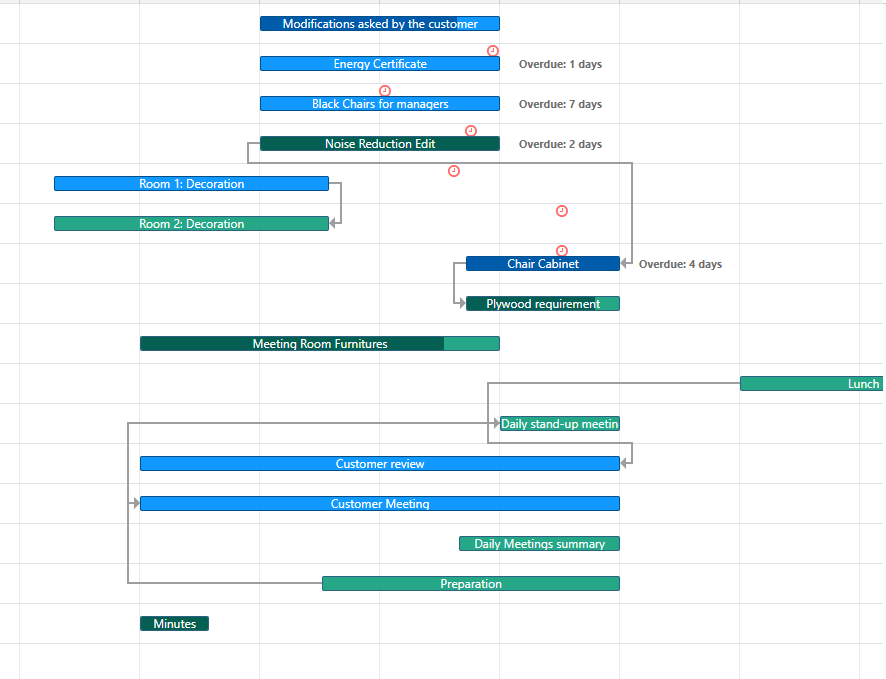Click the warning icon below Noise Reduction Edit bar
Image resolution: width=886 pixels, height=679 pixels.
click(x=454, y=170)
